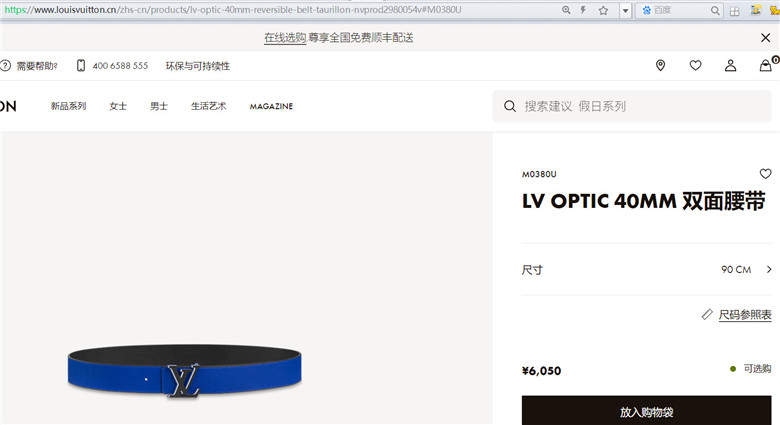Expand the size selector showing 90 CM
The width and height of the screenshot is (780, 425).
coord(647,269)
